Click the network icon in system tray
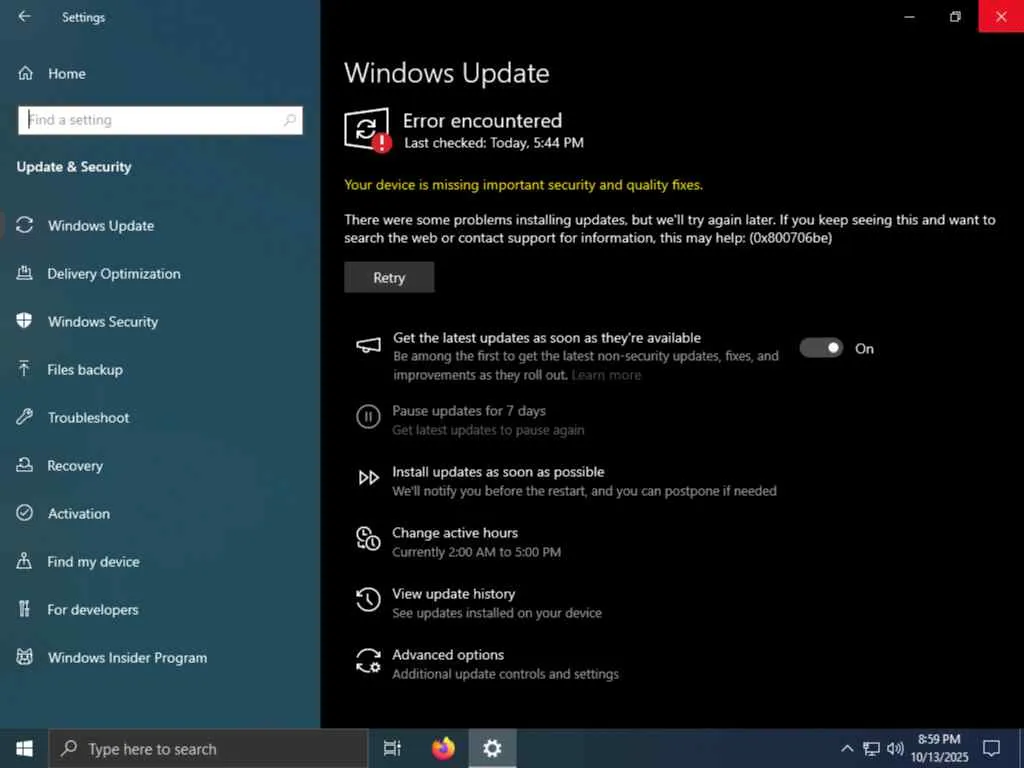 tap(871, 748)
